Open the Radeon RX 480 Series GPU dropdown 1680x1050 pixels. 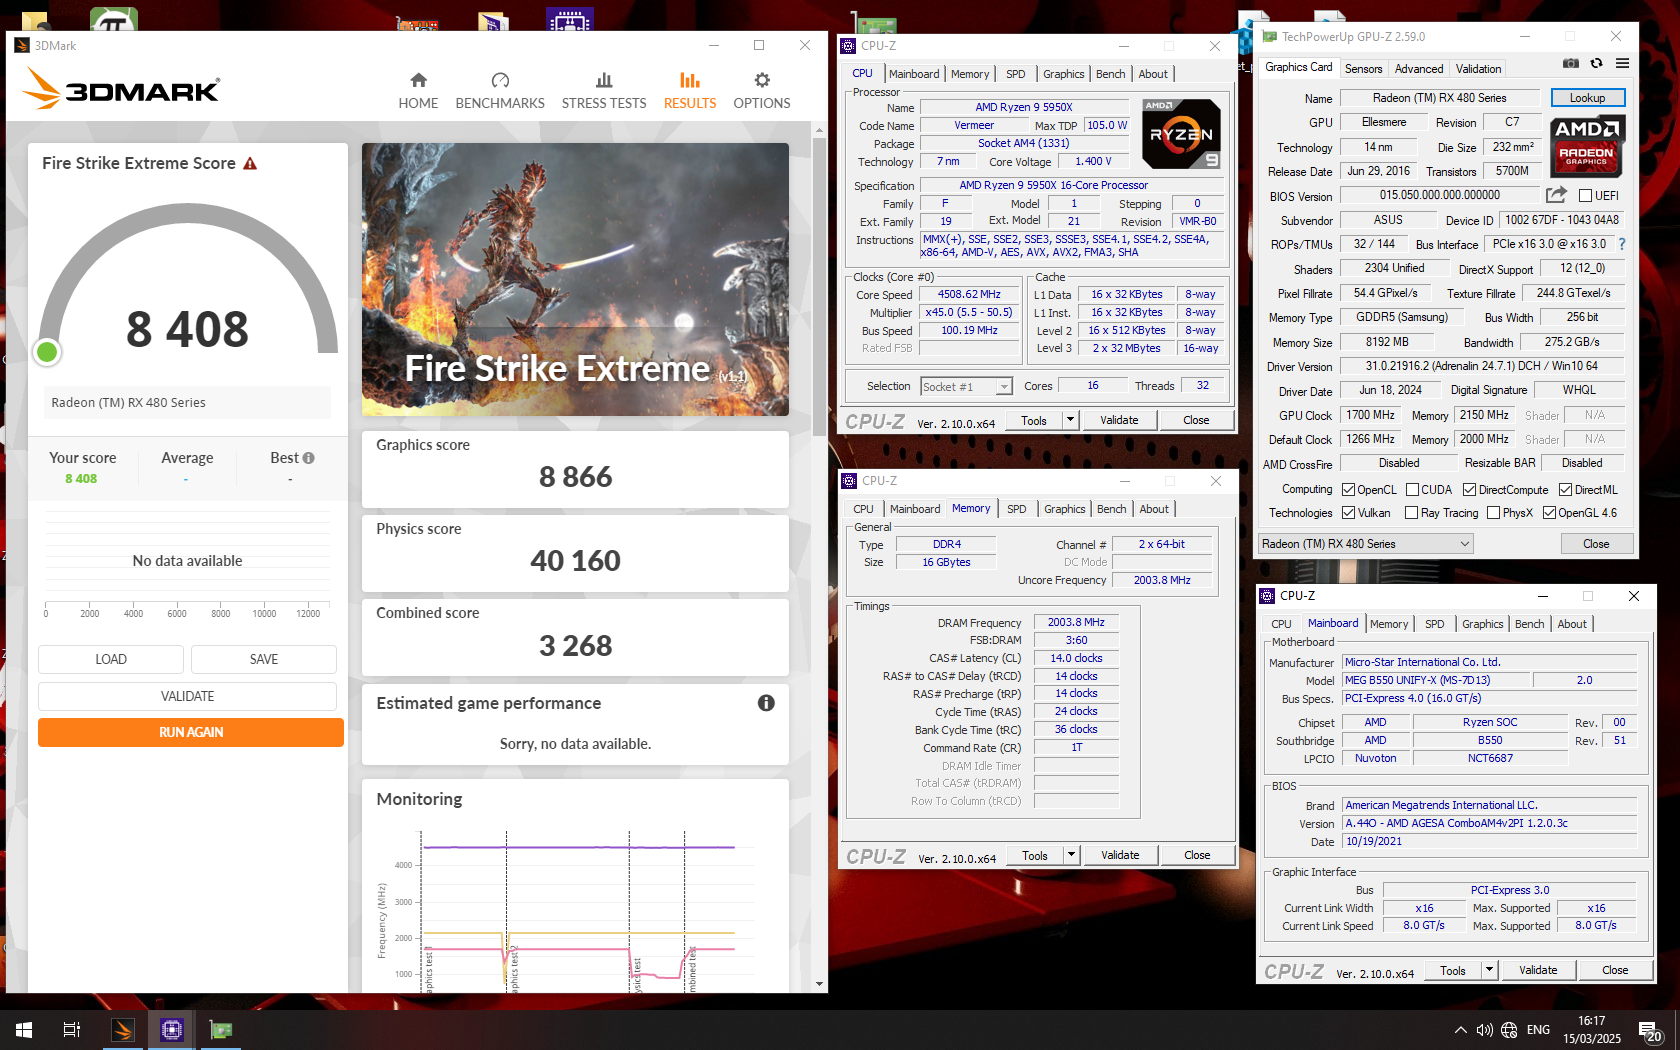click(x=1365, y=544)
